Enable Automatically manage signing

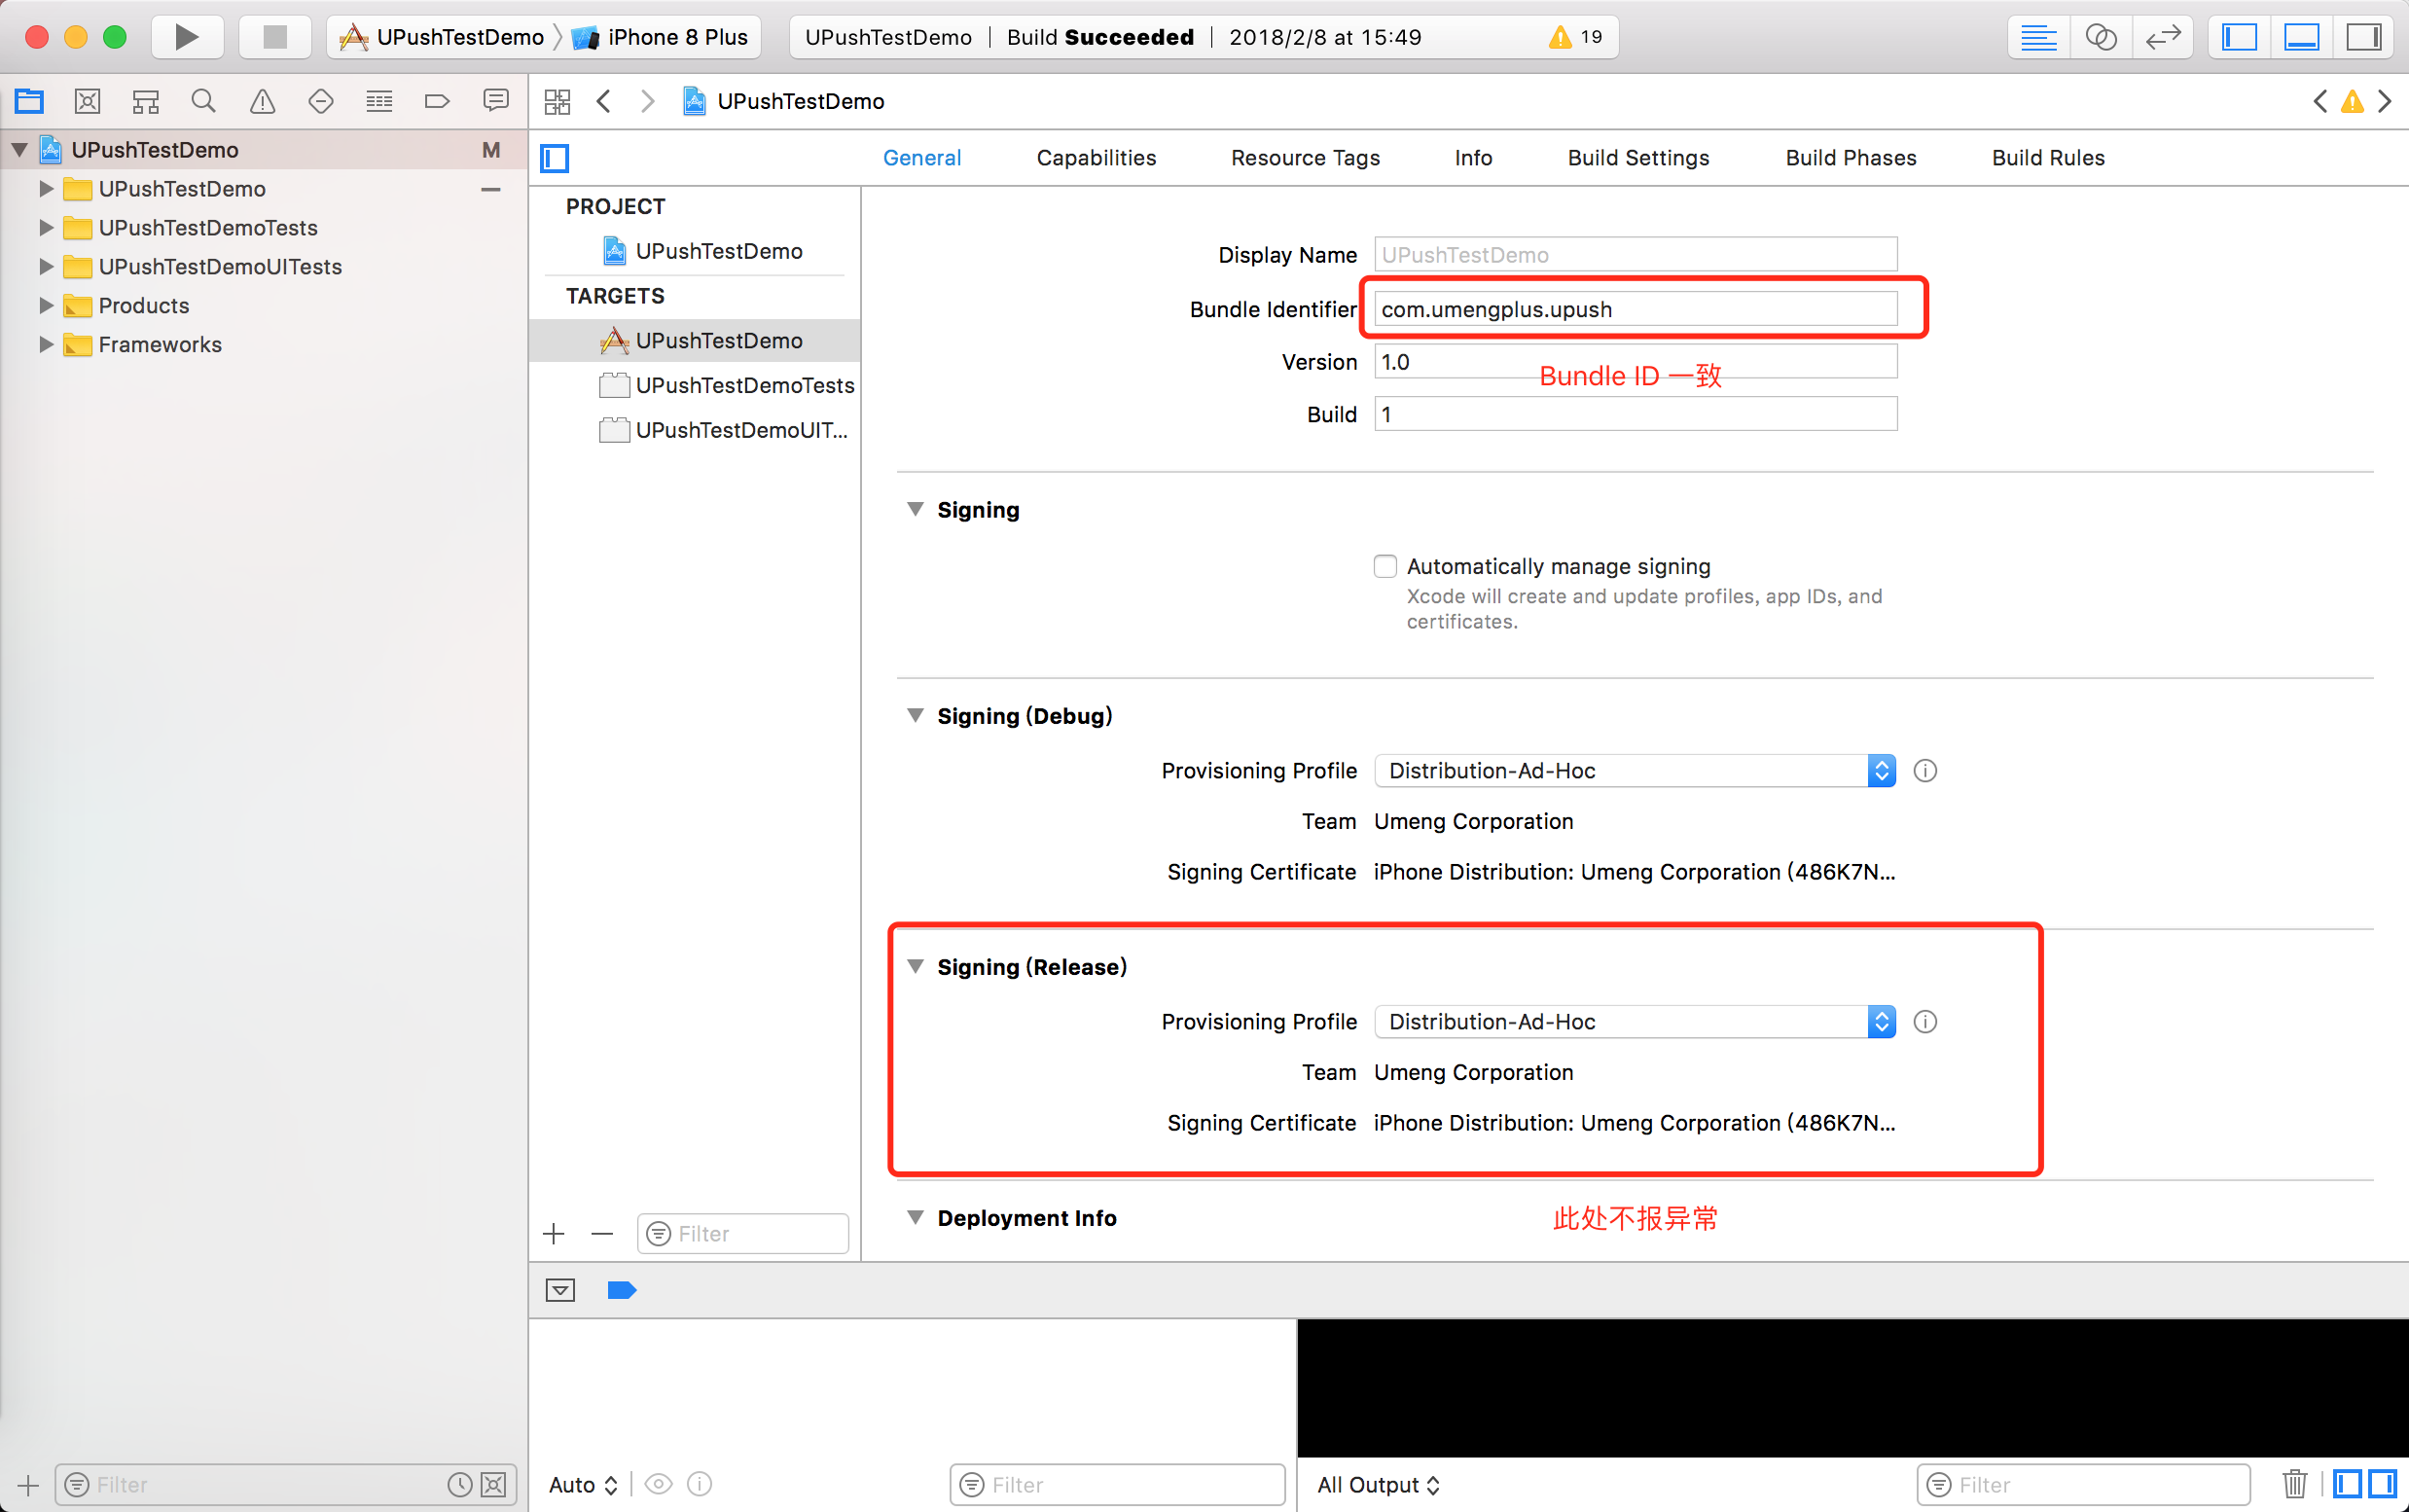(x=1385, y=567)
